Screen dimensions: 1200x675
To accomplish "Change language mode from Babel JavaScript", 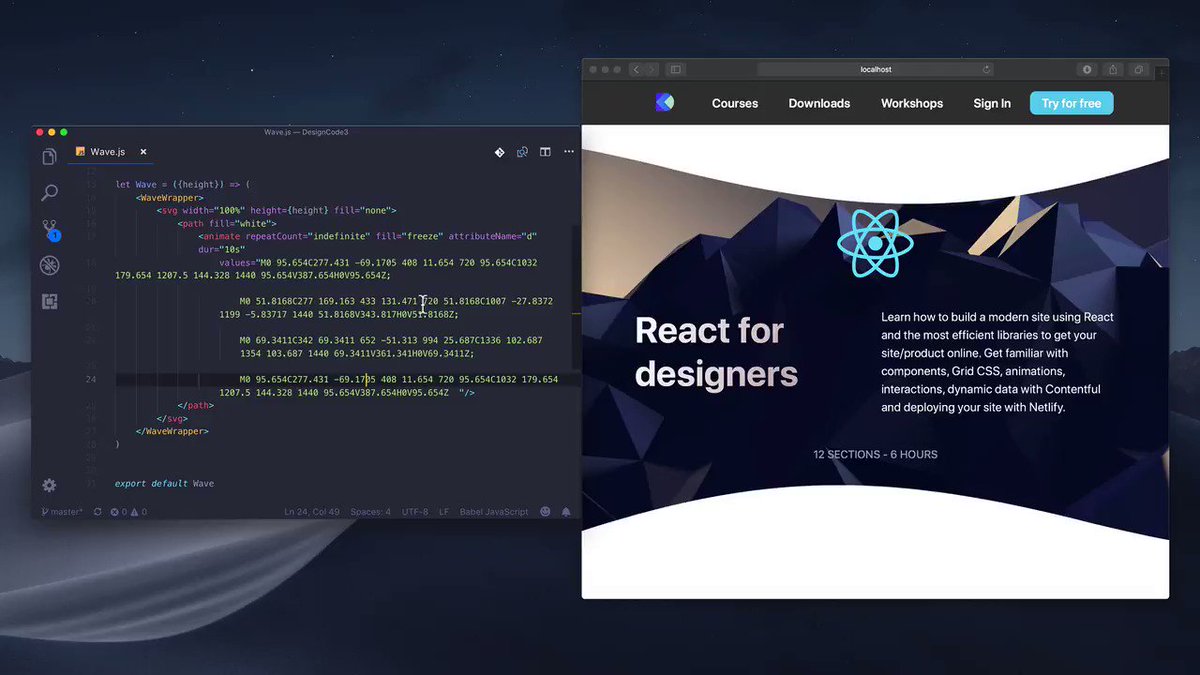I will pyautogui.click(x=493, y=511).
